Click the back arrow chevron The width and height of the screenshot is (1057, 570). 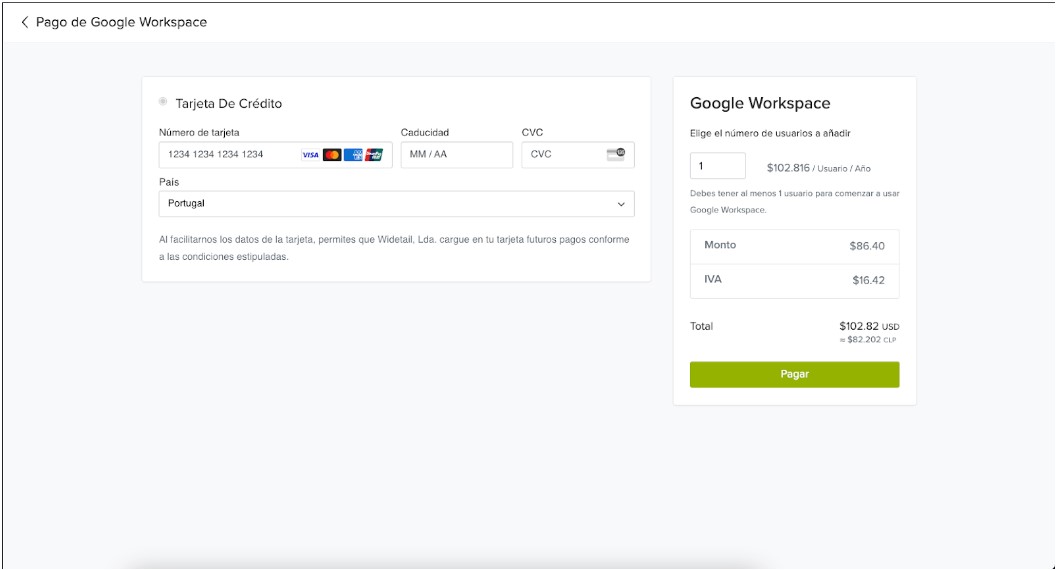tap(25, 22)
